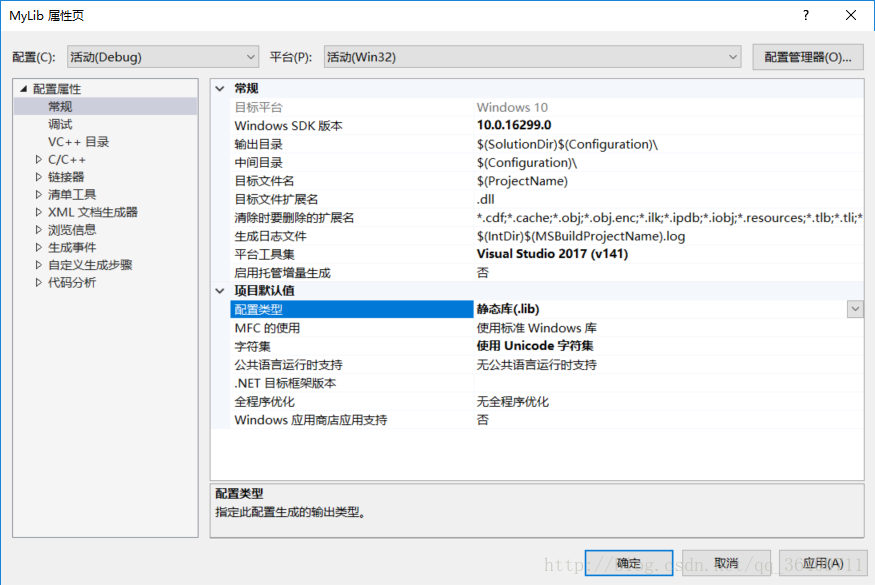Select the .NET 目标框架版本 property row
Viewport: 875px width, 585px height.
point(547,383)
